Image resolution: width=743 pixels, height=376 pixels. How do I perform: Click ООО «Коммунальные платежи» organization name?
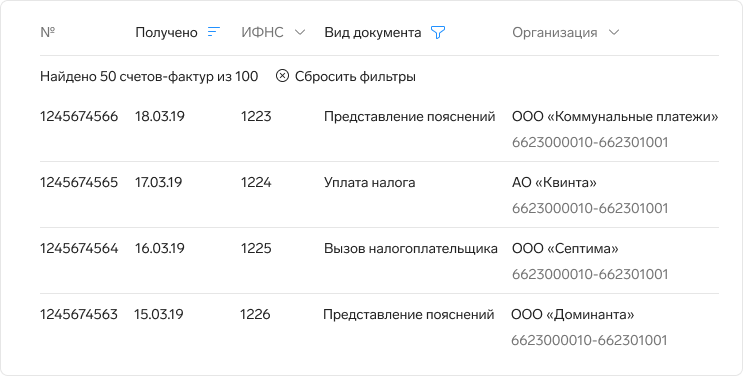click(x=615, y=116)
